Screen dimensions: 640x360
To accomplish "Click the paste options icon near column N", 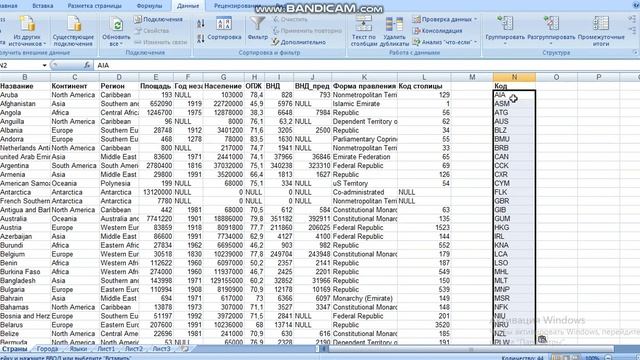I will tap(542, 339).
